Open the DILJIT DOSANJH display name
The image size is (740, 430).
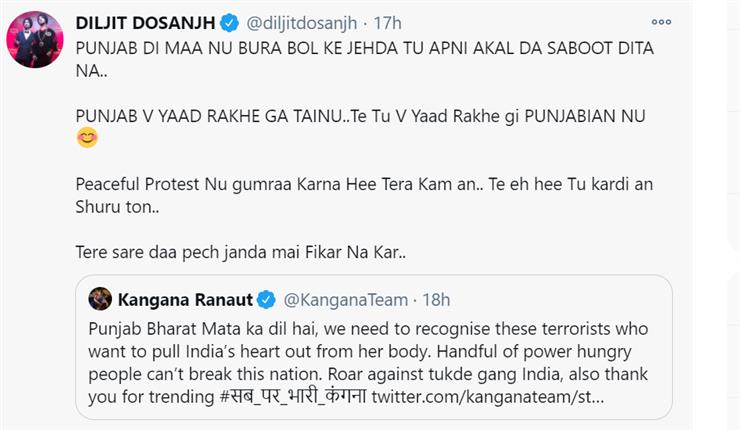coord(145,23)
